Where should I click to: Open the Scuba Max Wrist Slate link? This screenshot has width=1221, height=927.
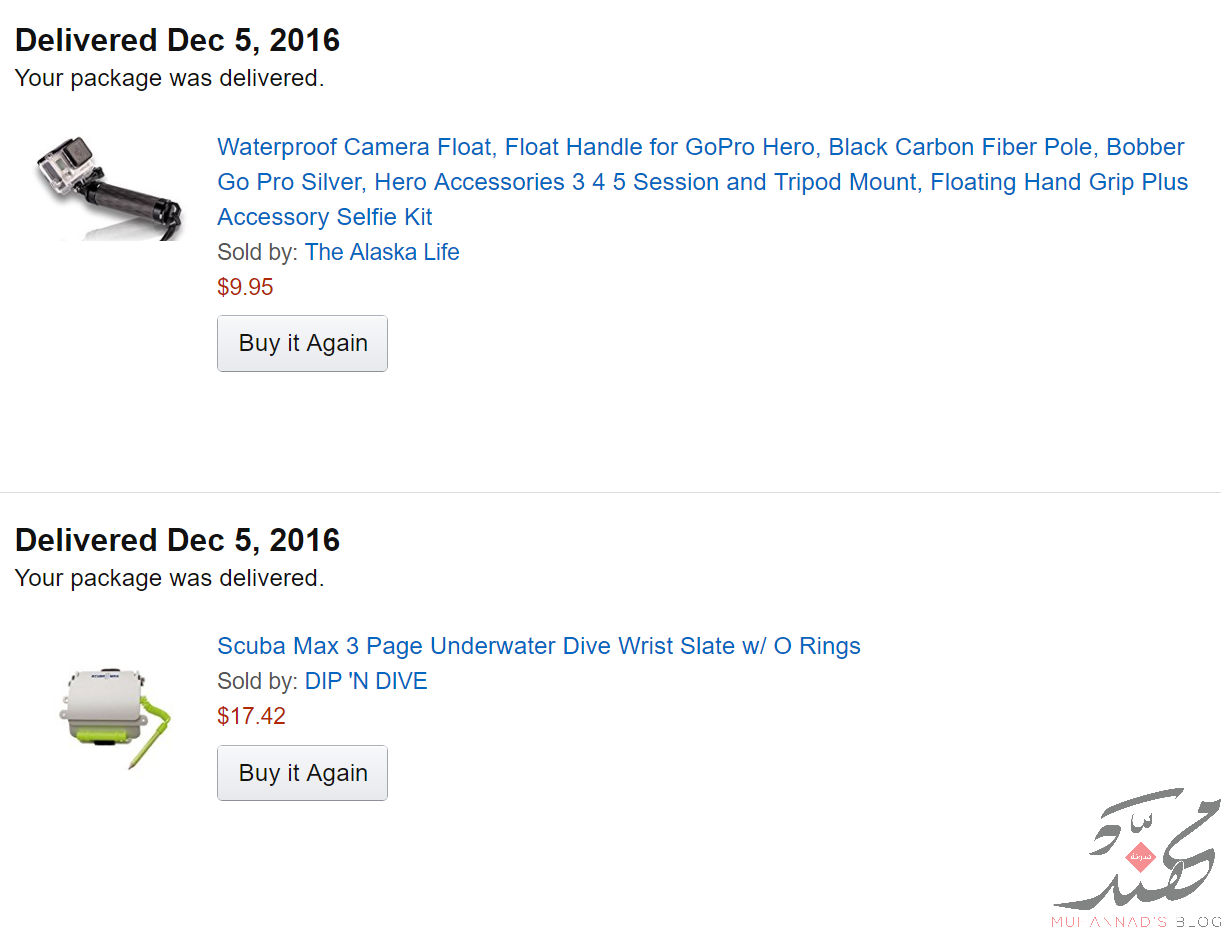539,646
